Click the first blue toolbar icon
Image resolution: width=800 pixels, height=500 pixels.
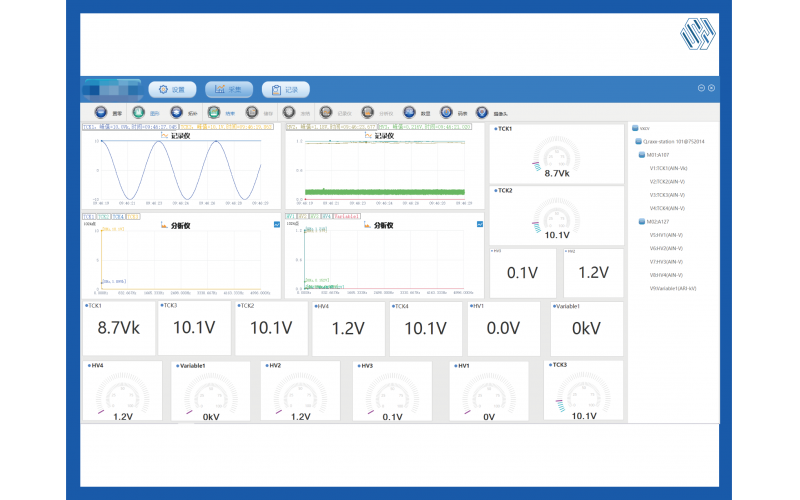click(x=101, y=113)
